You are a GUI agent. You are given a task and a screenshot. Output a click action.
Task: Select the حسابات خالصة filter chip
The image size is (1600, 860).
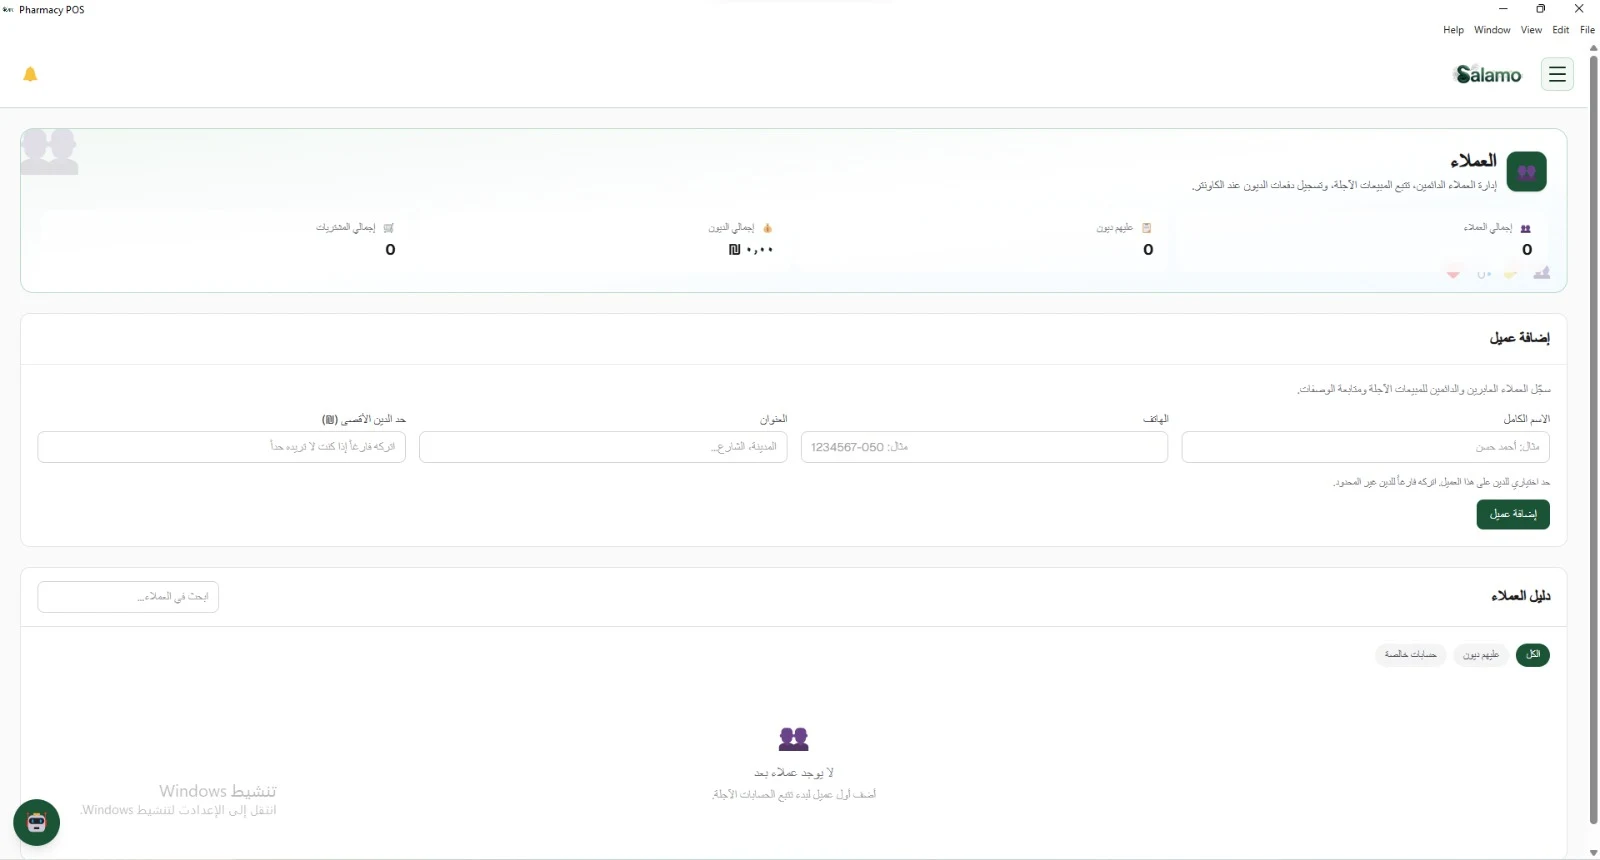1410,655
